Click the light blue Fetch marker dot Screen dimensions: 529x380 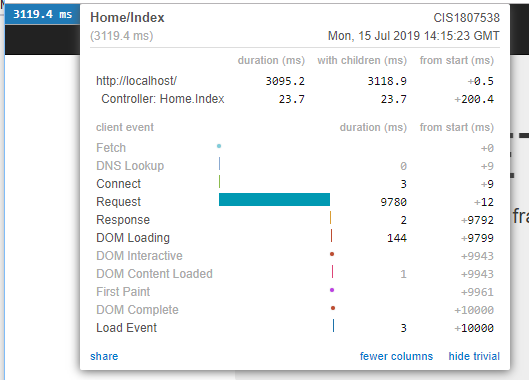tap(219, 146)
